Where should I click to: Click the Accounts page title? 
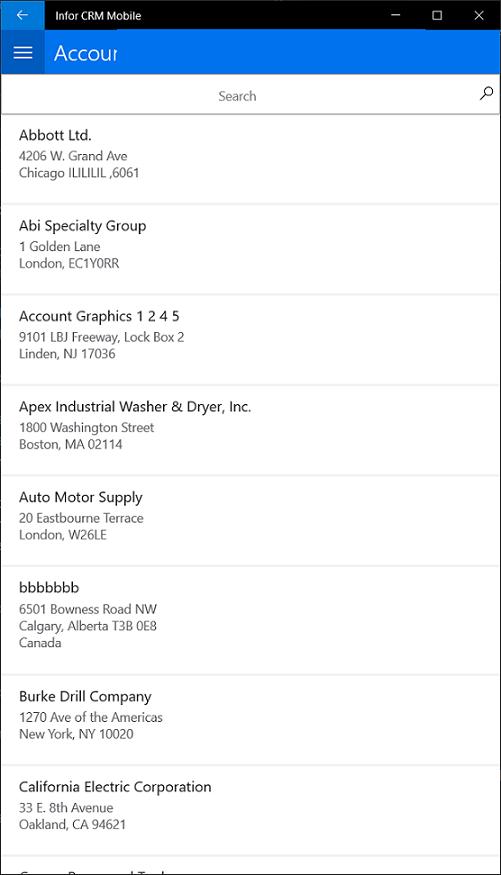click(85, 53)
